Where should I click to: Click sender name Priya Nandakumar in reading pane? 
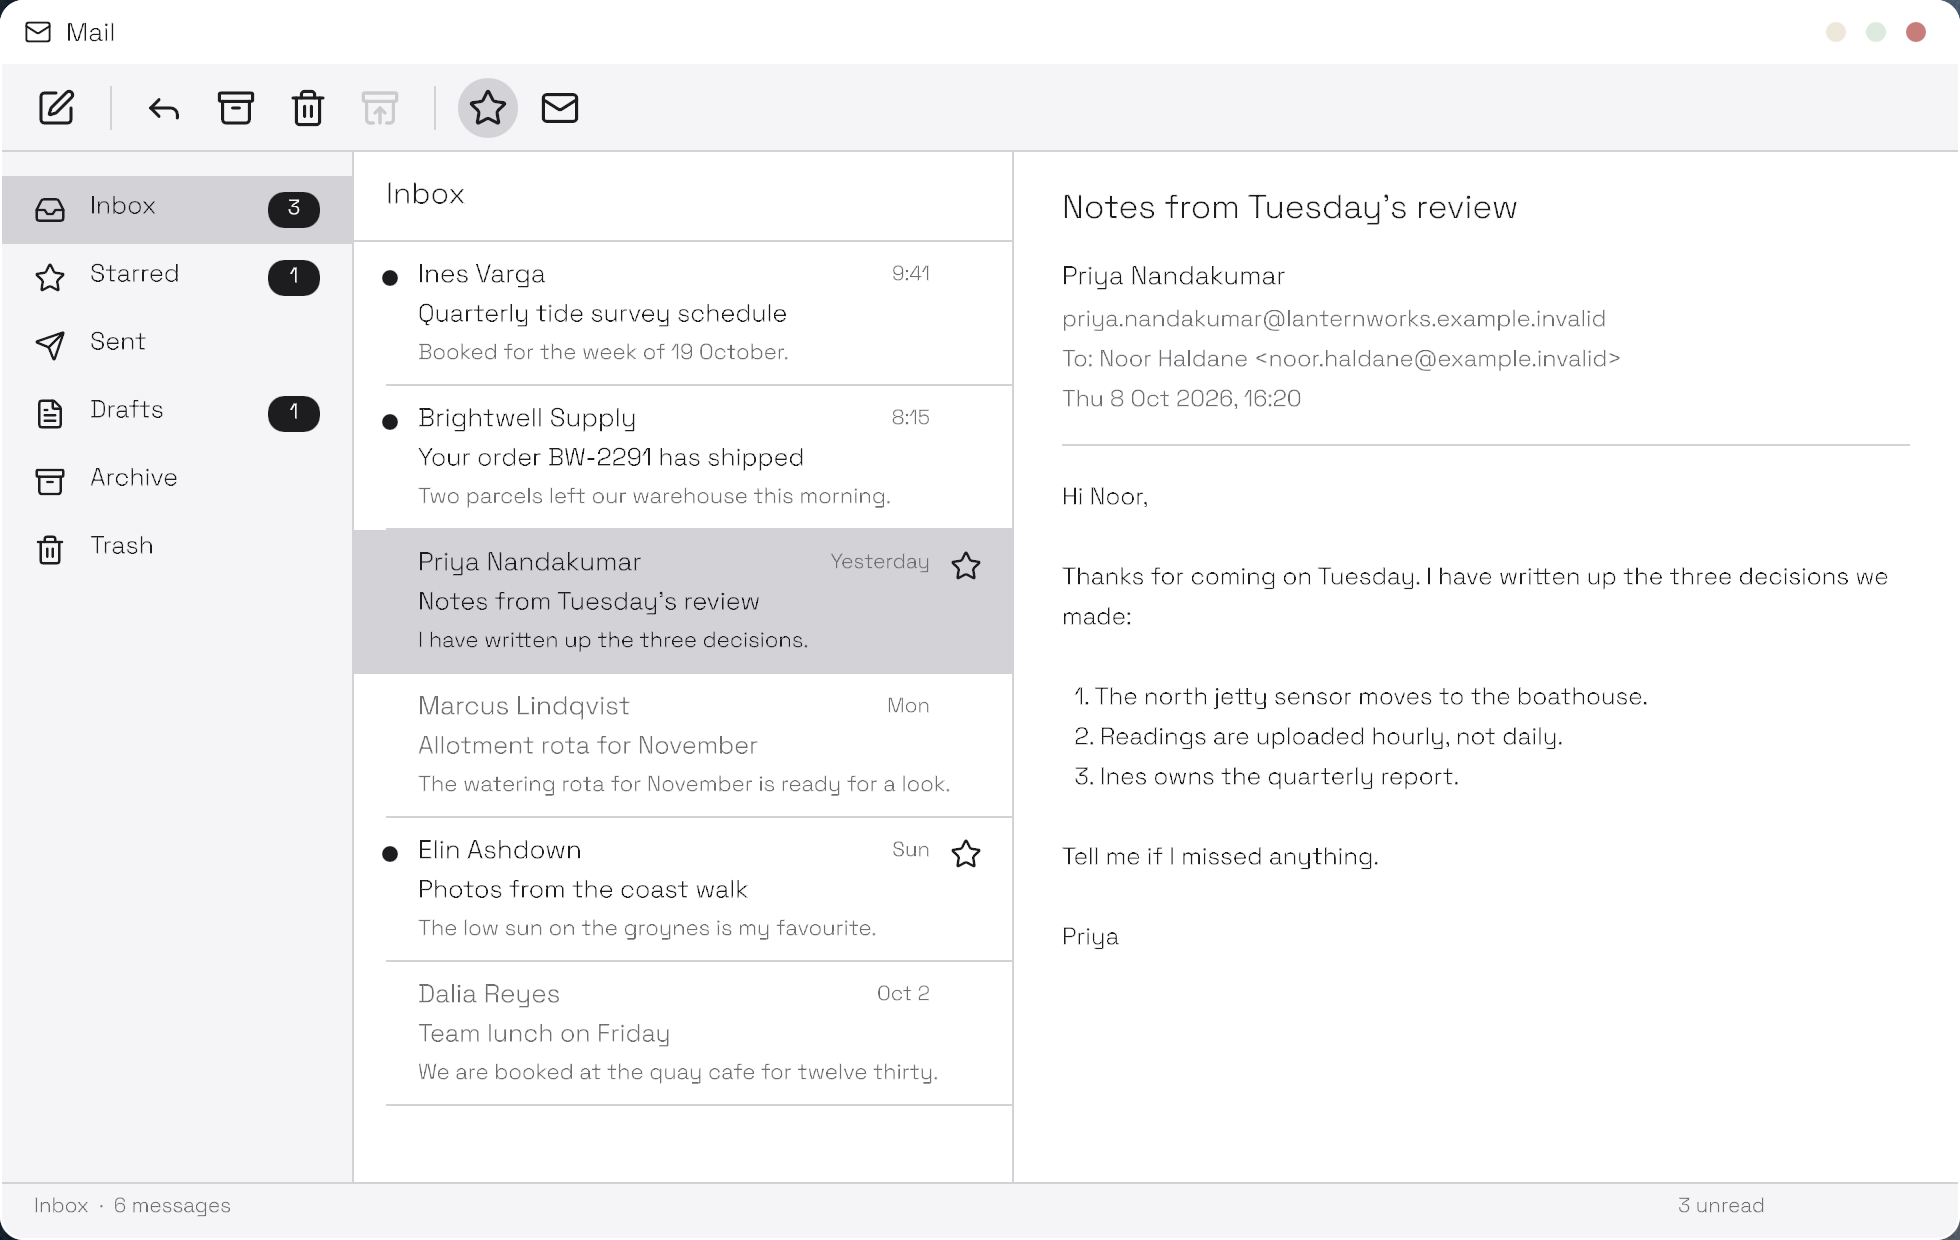click(1173, 277)
